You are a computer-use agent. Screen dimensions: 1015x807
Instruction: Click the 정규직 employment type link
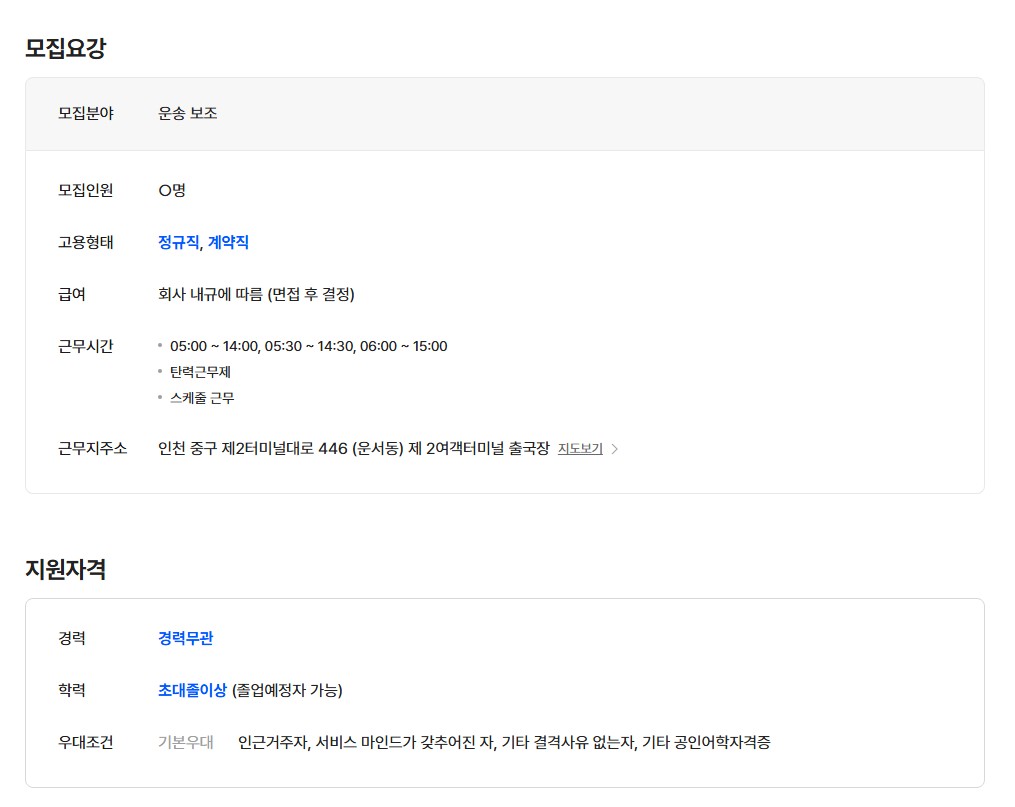[x=178, y=242]
